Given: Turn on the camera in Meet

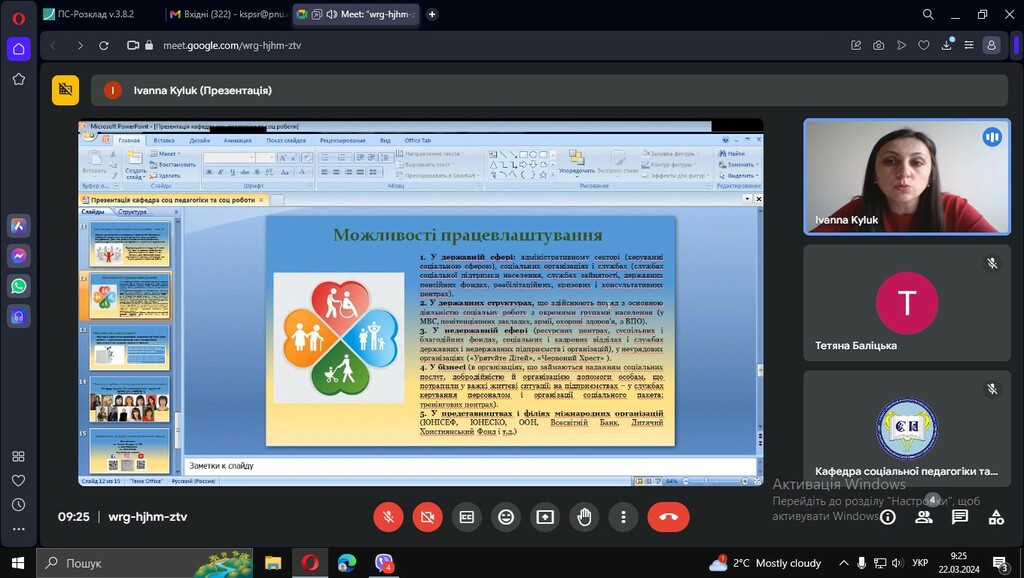Looking at the screenshot, I should click(x=427, y=517).
